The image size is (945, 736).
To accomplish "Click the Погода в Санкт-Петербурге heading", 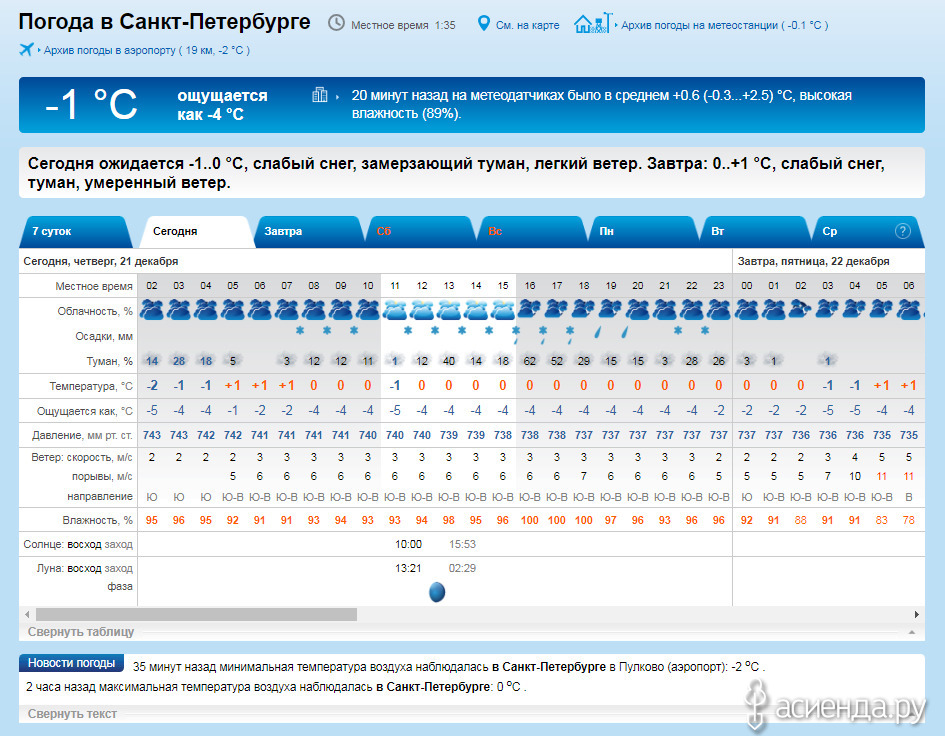I will click(x=165, y=22).
